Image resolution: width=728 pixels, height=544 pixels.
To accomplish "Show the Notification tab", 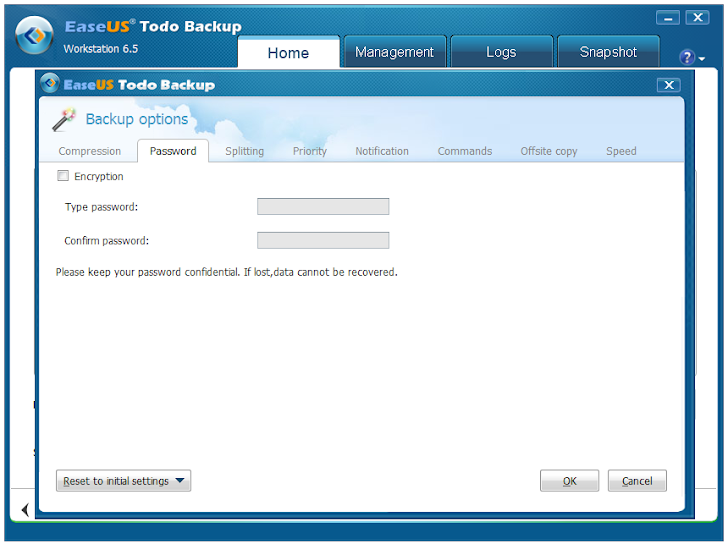I will tap(382, 151).
